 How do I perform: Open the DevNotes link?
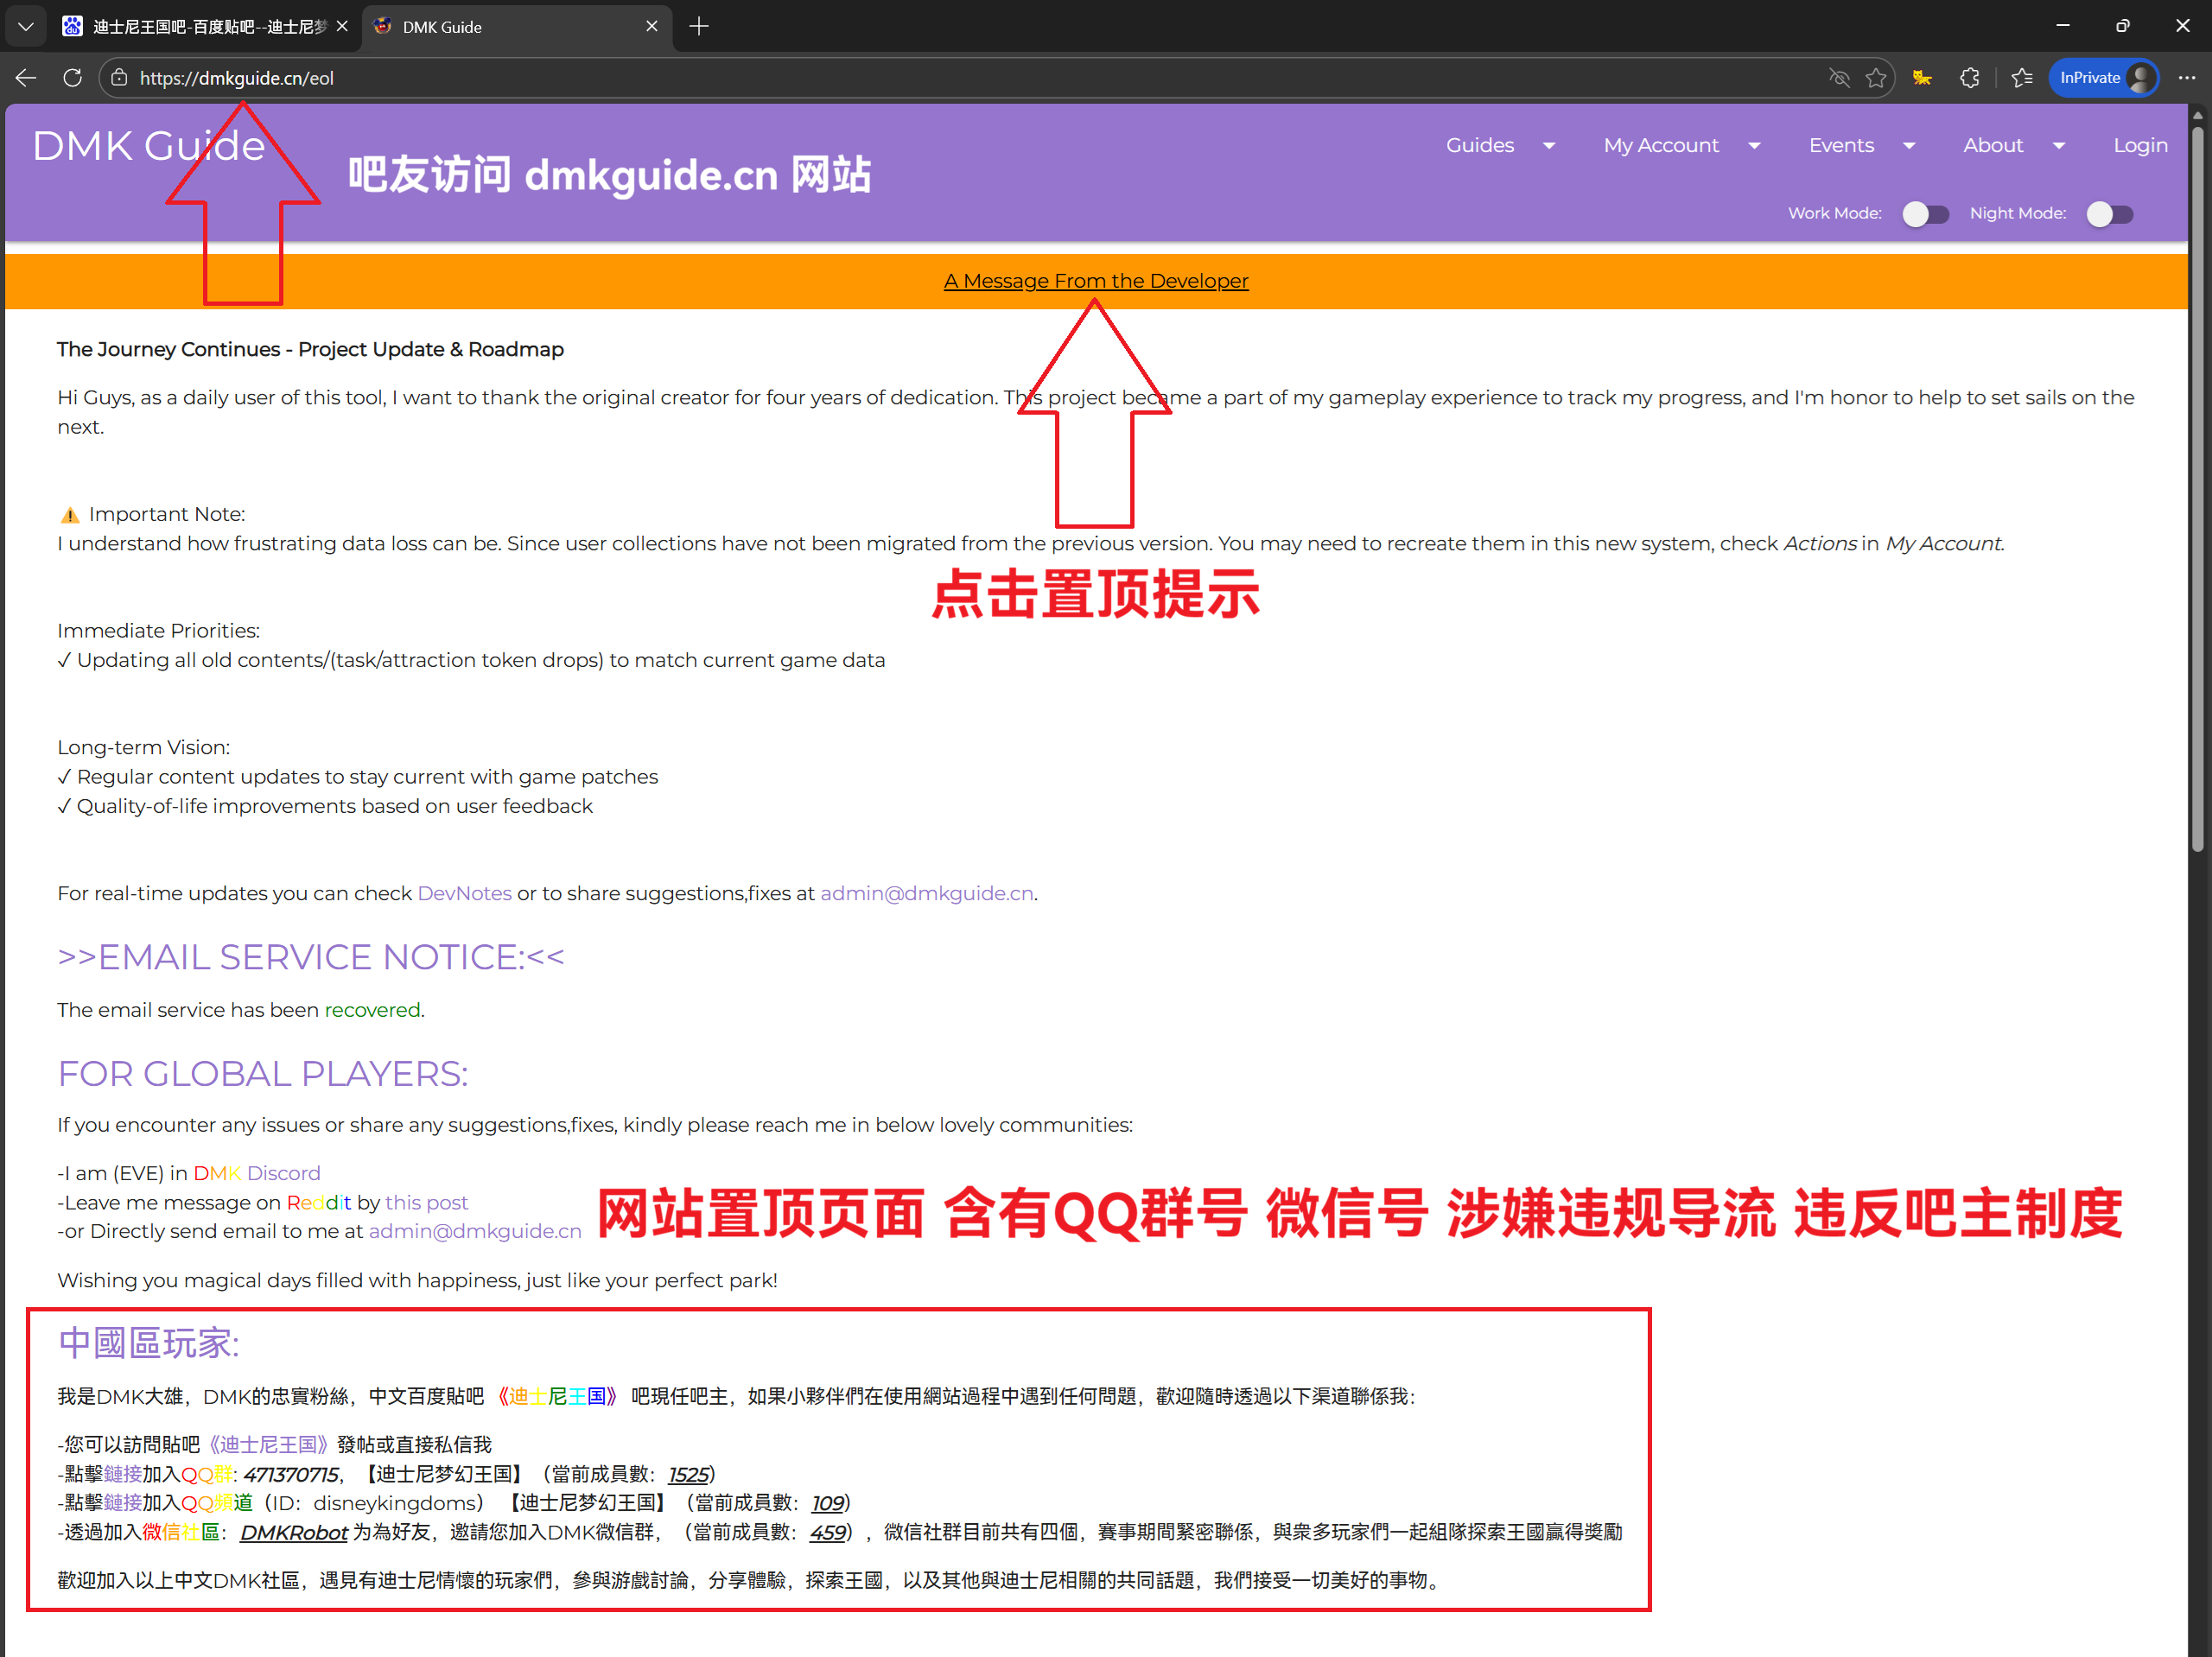(x=464, y=893)
